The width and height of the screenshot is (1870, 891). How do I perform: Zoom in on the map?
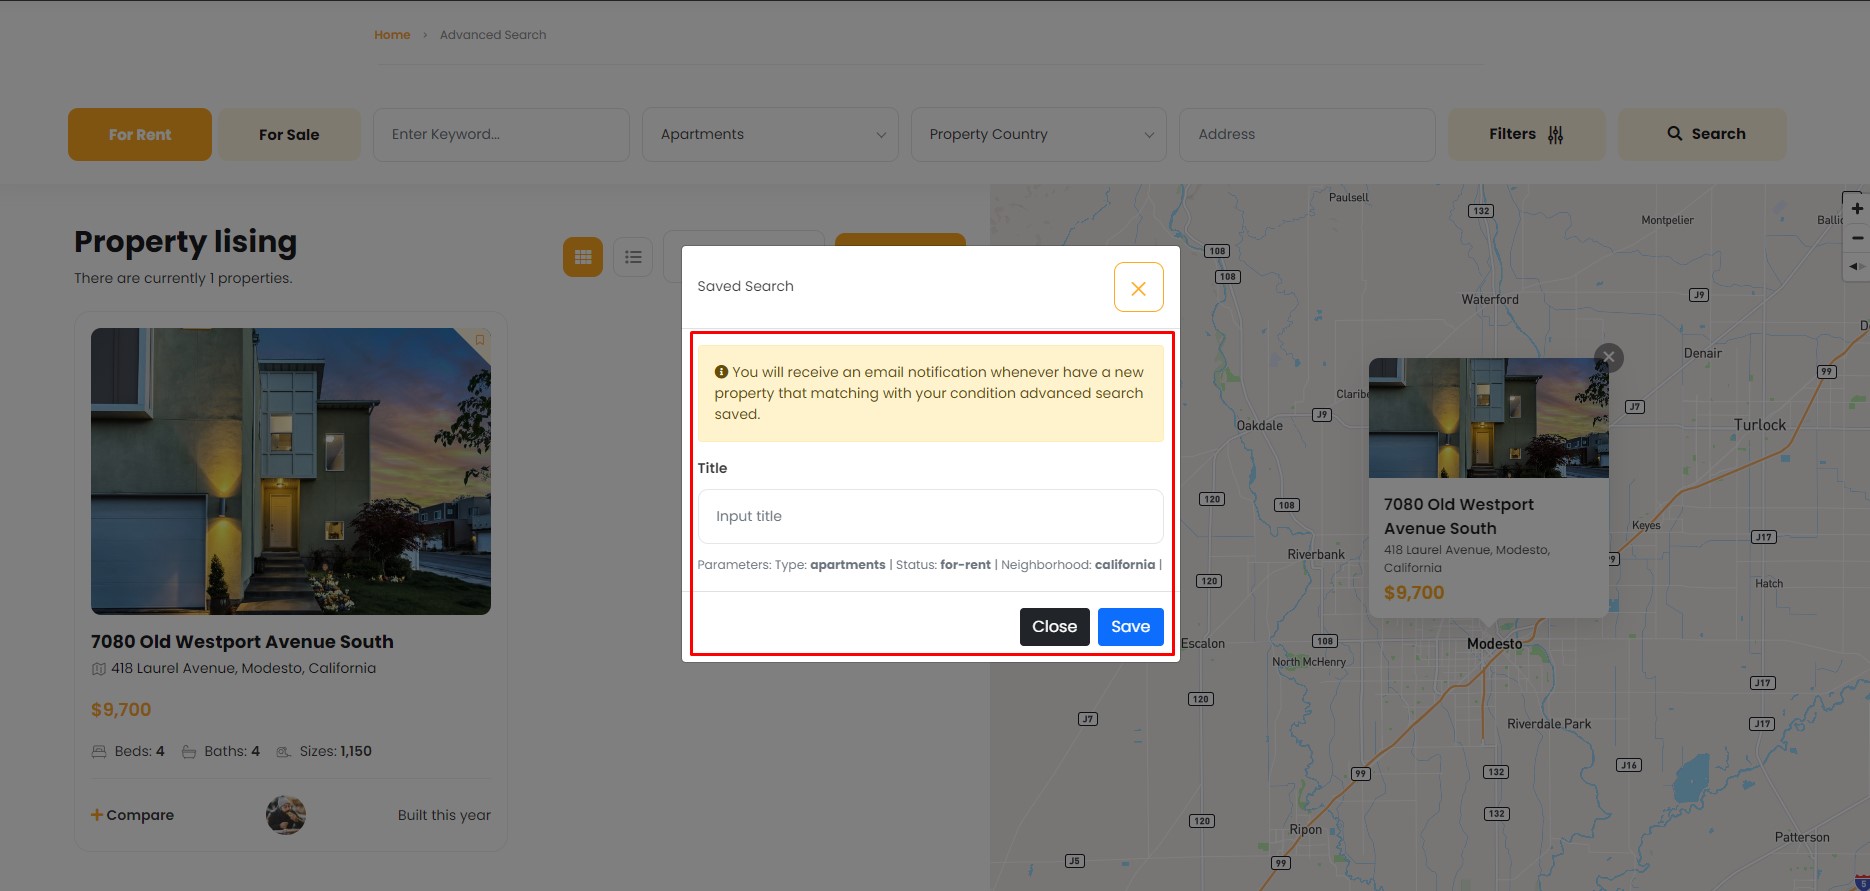click(x=1857, y=209)
